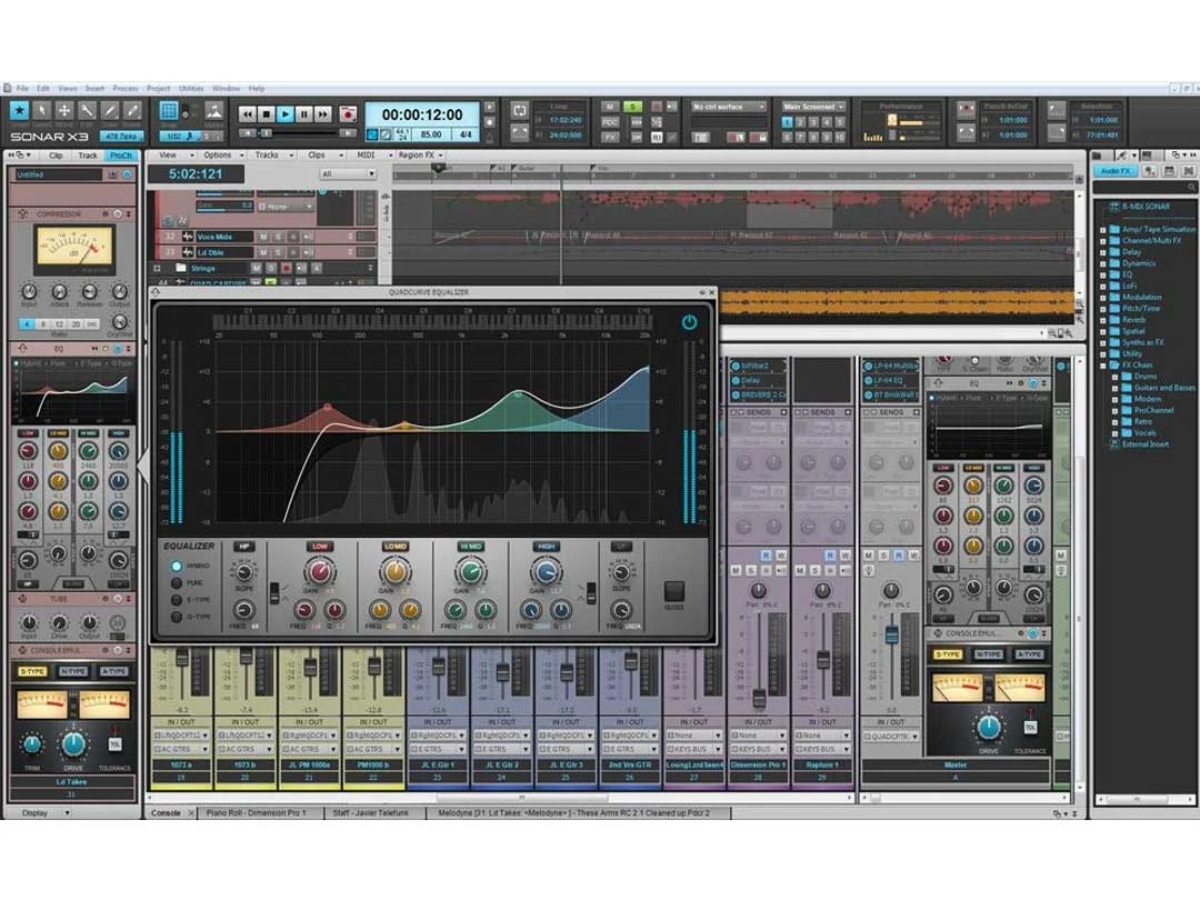Open the Tracks dropdown menu
The image size is (1200, 900).
pos(270,156)
